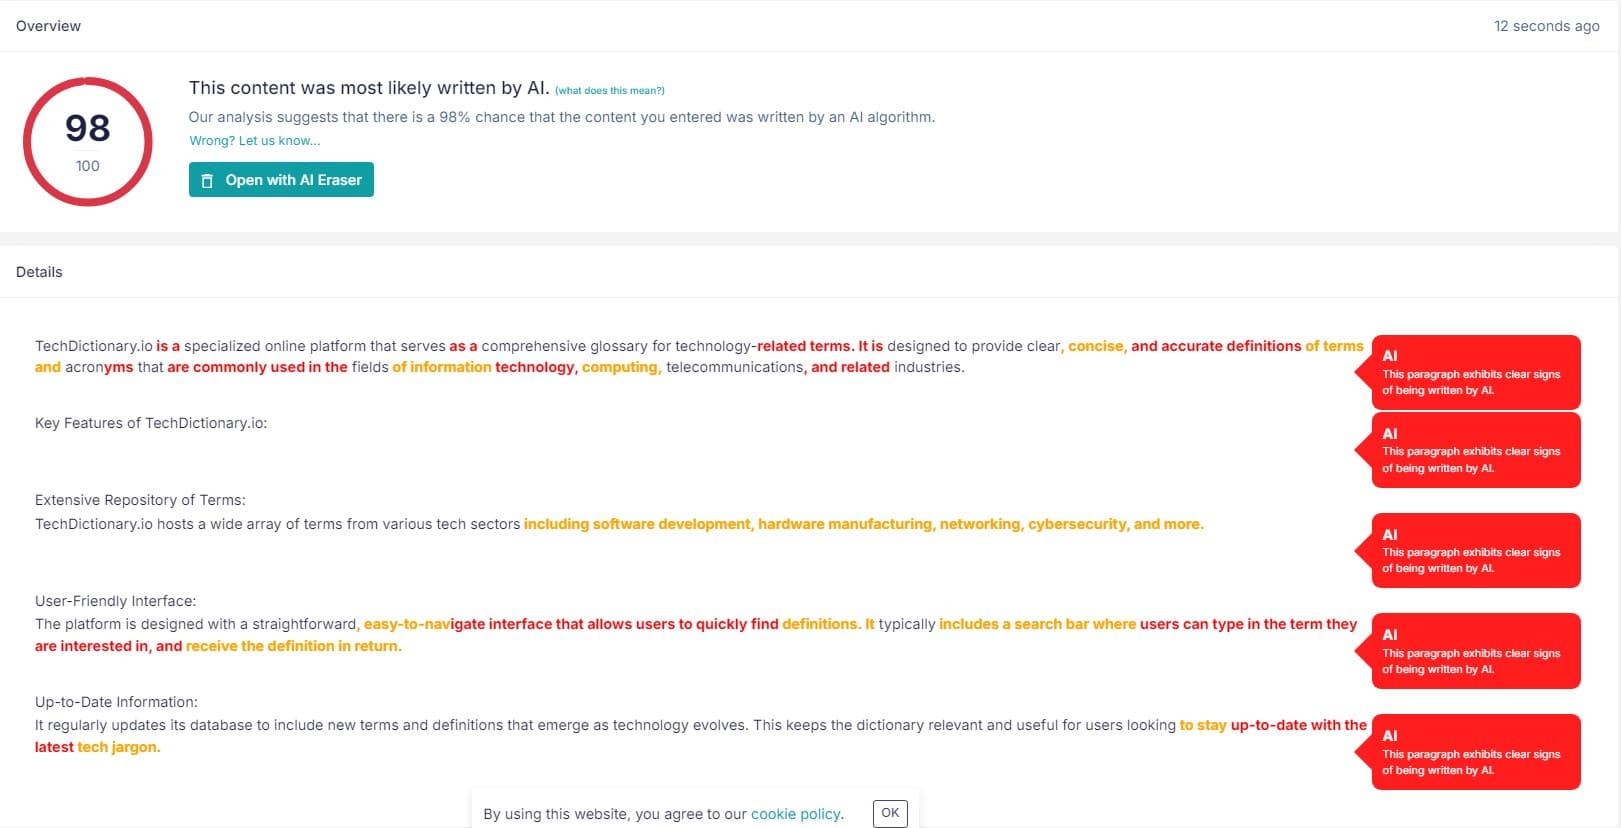Screen dimensions: 1621x828
Task: Click AI badge beside Up-to-Date Information paragraph
Action: (x=1475, y=752)
